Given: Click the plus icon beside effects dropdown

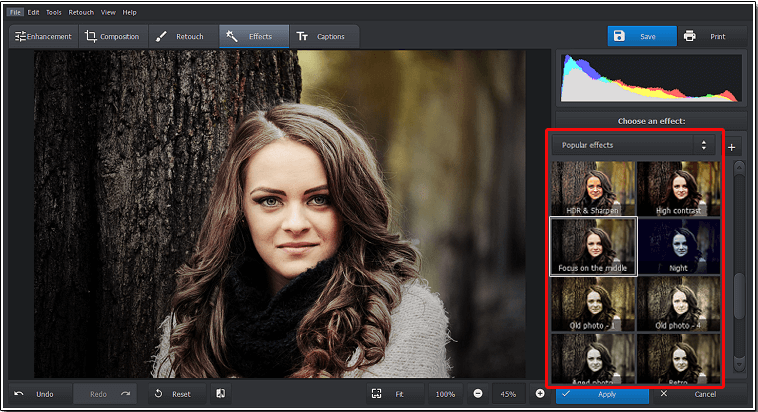Looking at the screenshot, I should (x=731, y=147).
